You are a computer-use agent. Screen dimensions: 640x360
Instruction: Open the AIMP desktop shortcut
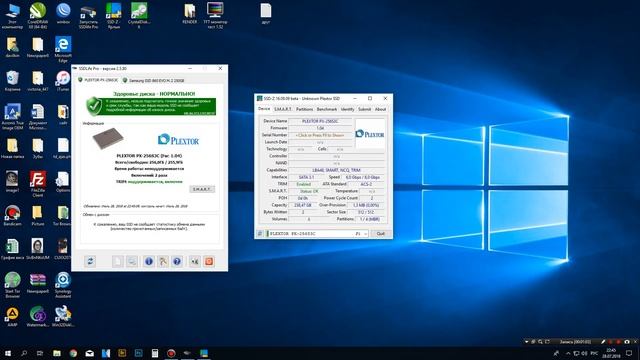point(12,317)
